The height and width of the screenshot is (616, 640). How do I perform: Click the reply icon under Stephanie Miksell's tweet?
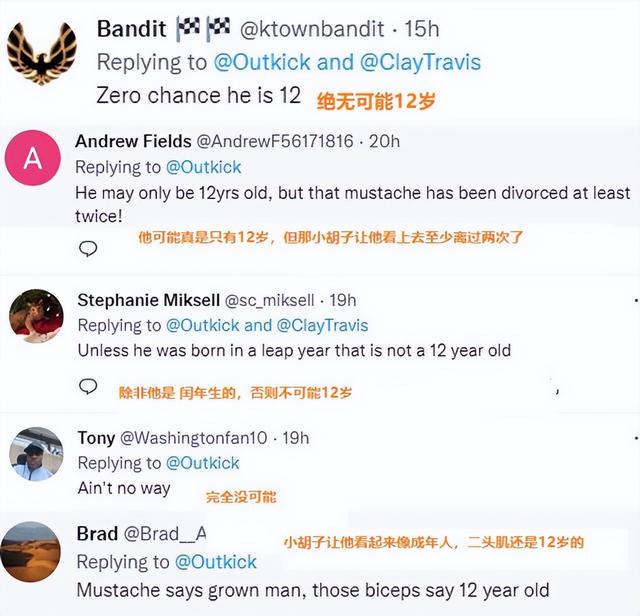[88, 386]
